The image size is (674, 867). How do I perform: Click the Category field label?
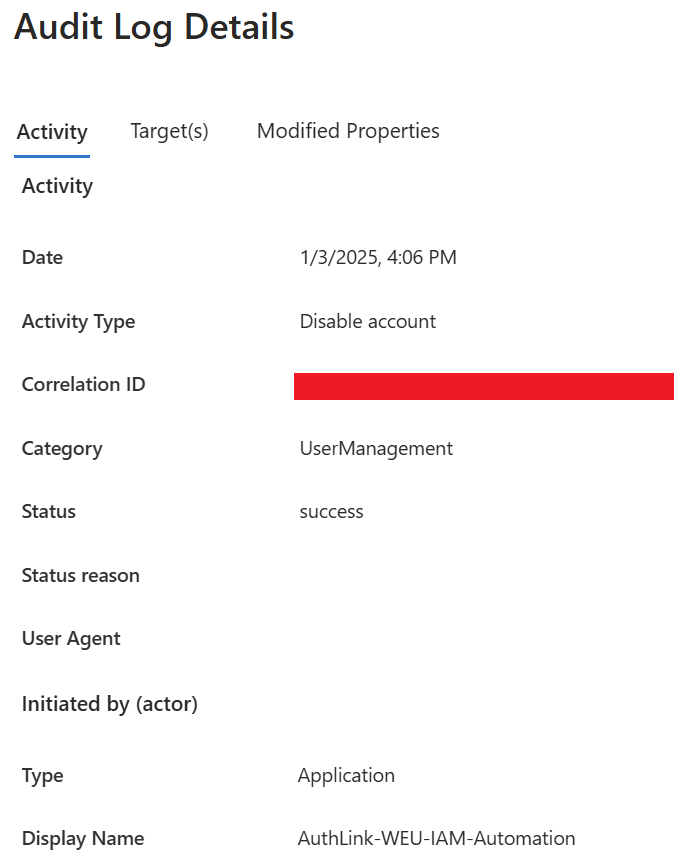(62, 449)
